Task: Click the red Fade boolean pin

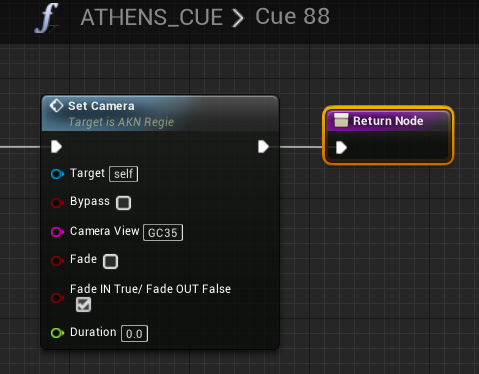Action: coord(57,260)
